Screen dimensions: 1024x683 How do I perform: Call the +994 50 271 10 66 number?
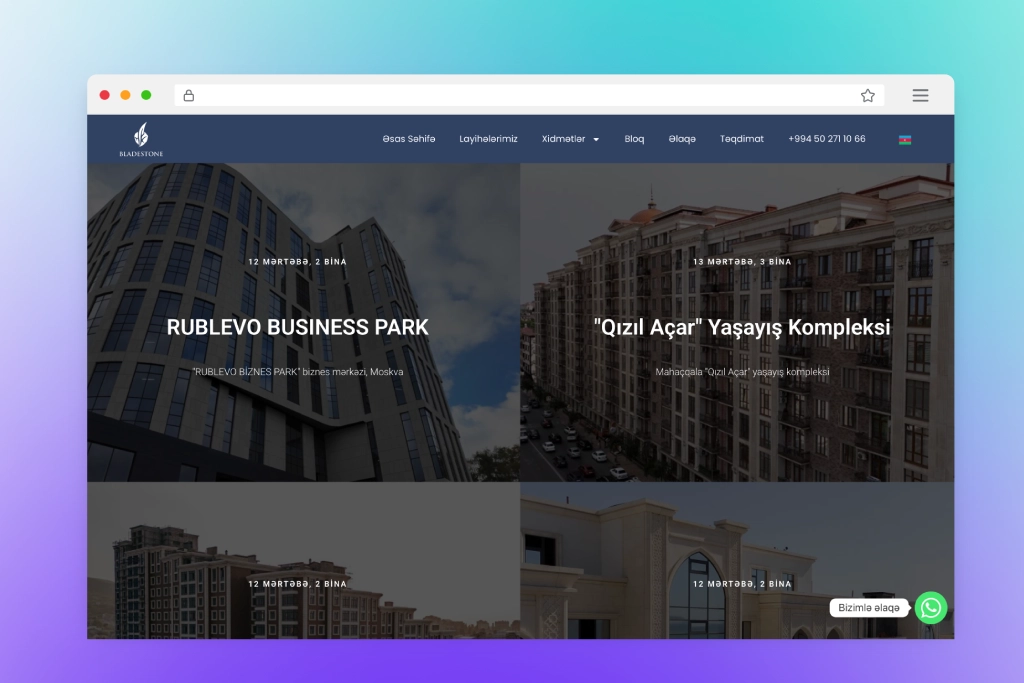click(826, 139)
